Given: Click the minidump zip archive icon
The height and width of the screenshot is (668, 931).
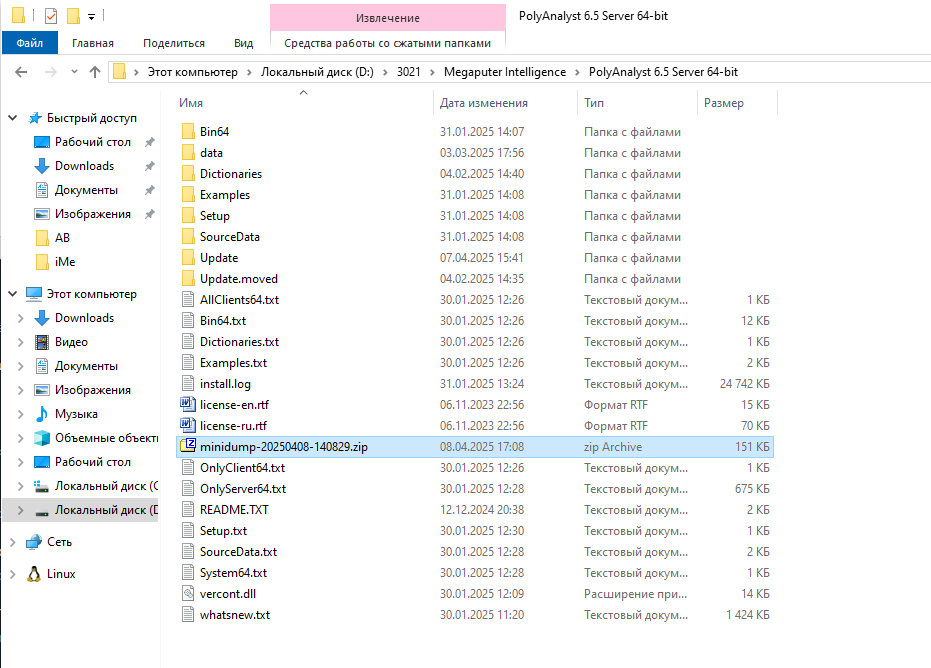Looking at the screenshot, I should click(x=188, y=445).
